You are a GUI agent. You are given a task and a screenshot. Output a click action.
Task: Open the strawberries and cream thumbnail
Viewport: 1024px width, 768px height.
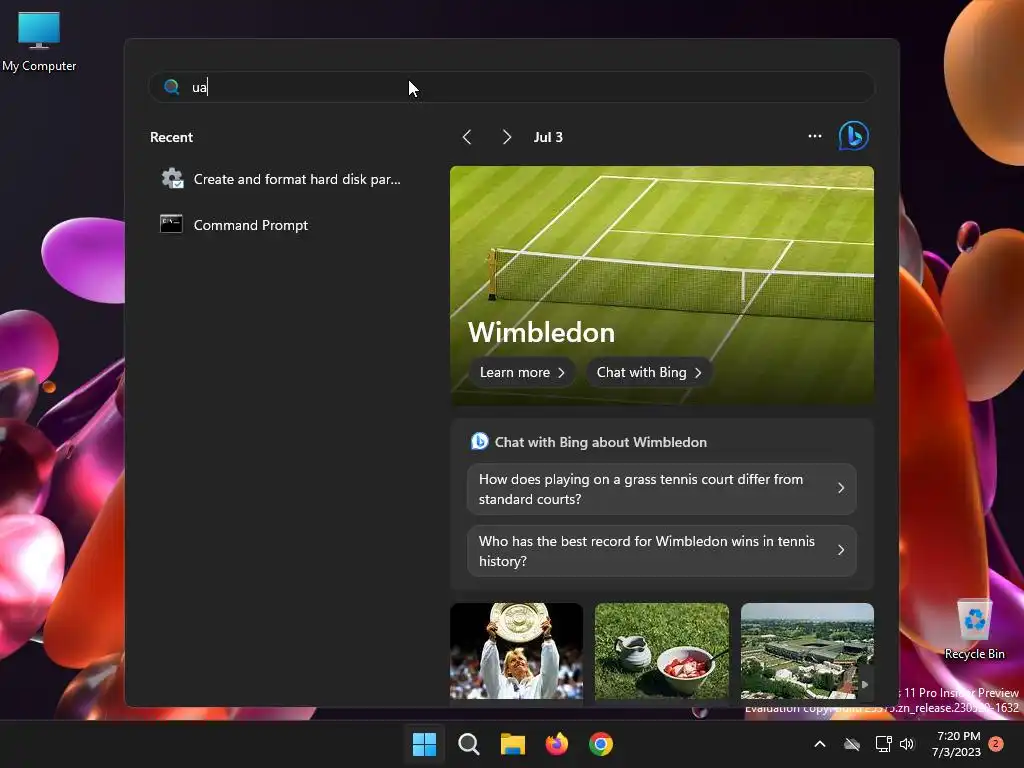tap(662, 651)
